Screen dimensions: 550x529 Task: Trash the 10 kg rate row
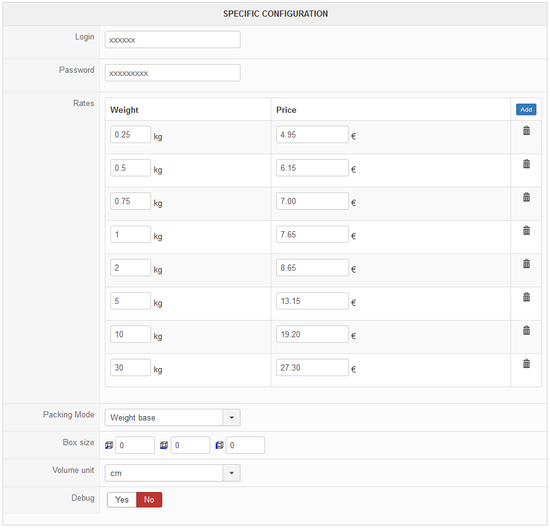click(x=526, y=330)
